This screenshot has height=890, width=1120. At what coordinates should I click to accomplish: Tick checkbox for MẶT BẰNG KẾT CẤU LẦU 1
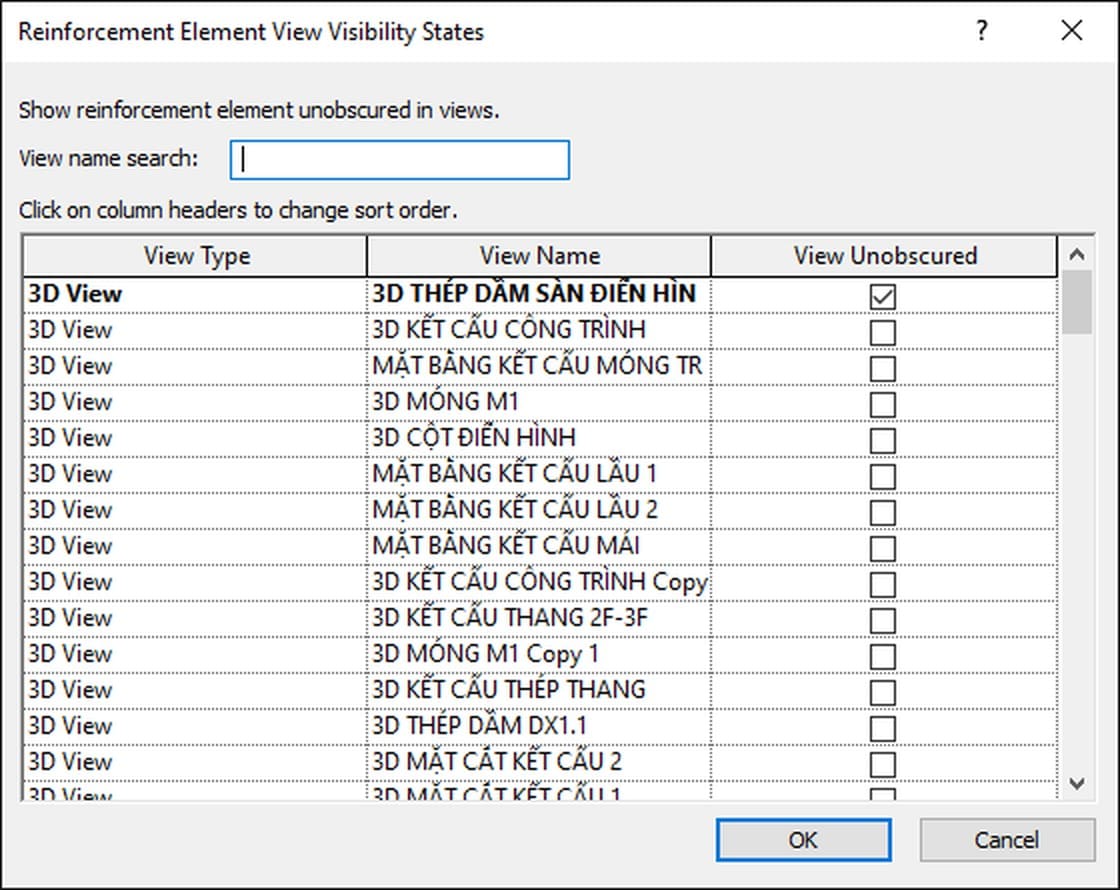click(883, 476)
